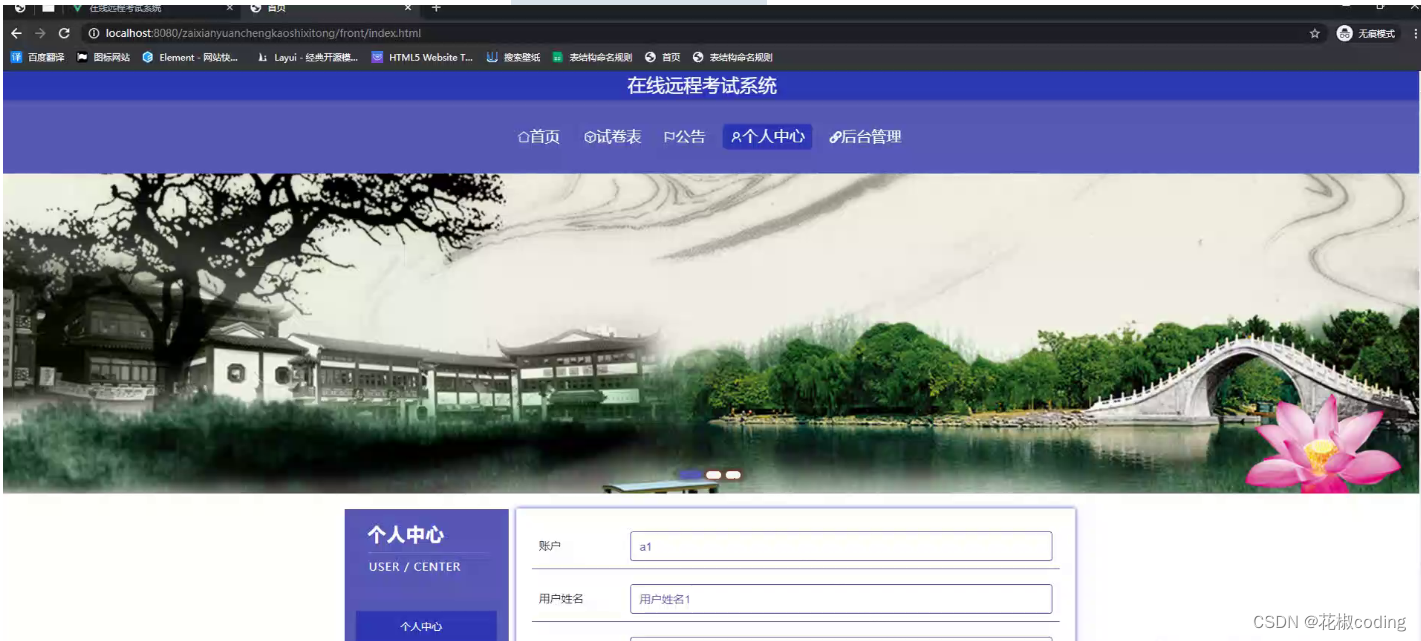The width and height of the screenshot is (1421, 641).
Task: Click the 百度翻译 bookmark icon
Action: pos(15,57)
